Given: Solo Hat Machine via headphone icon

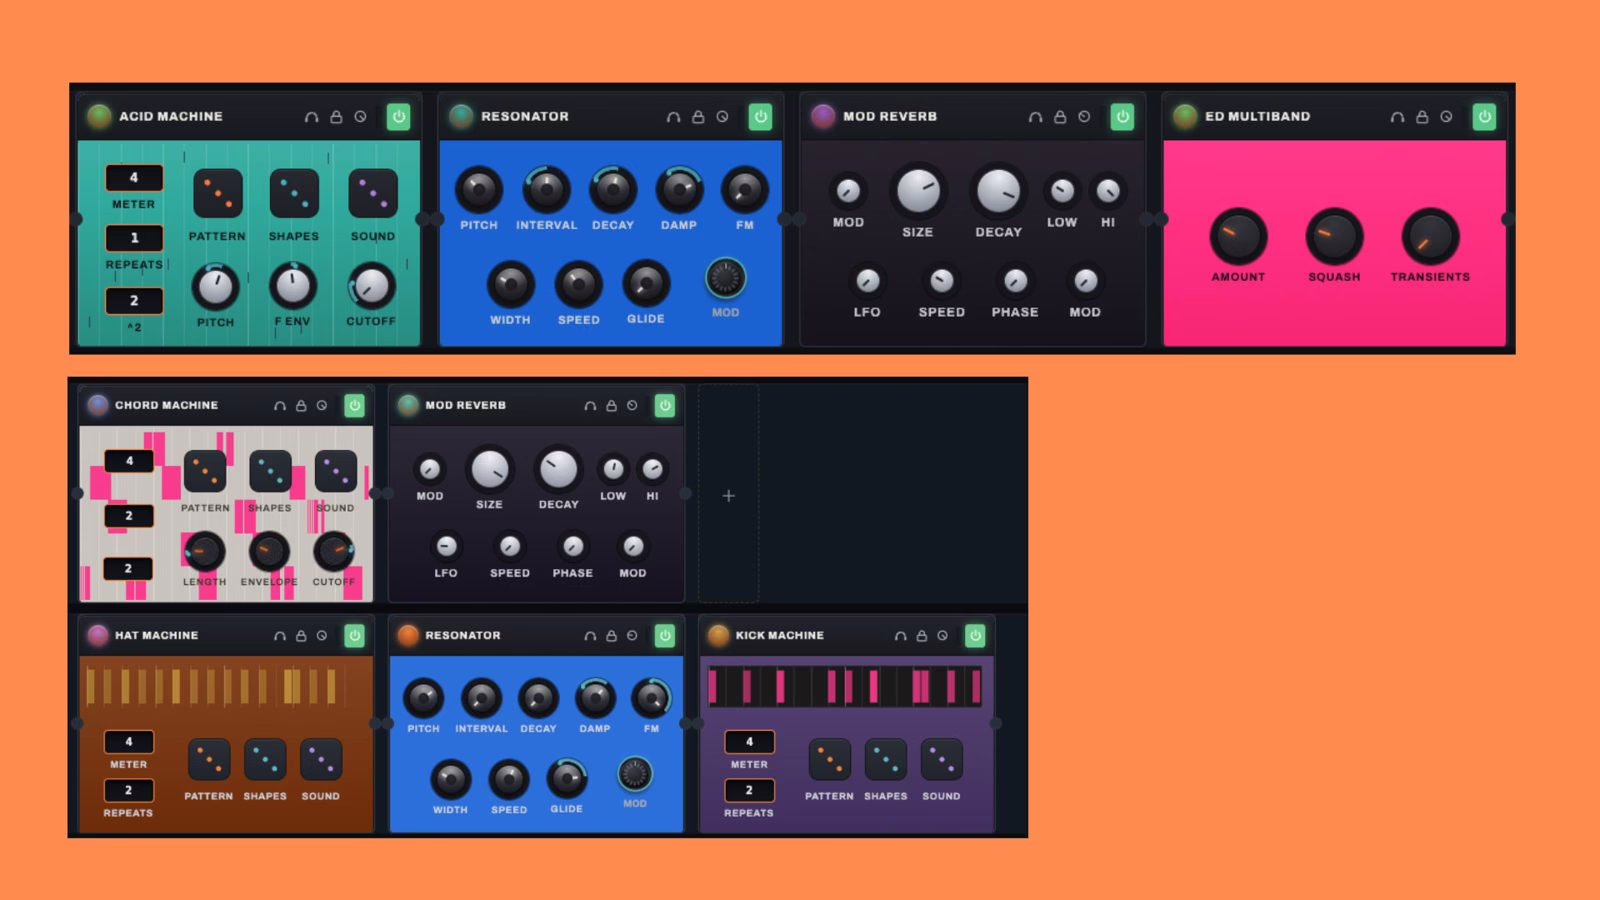Looking at the screenshot, I should [280, 636].
